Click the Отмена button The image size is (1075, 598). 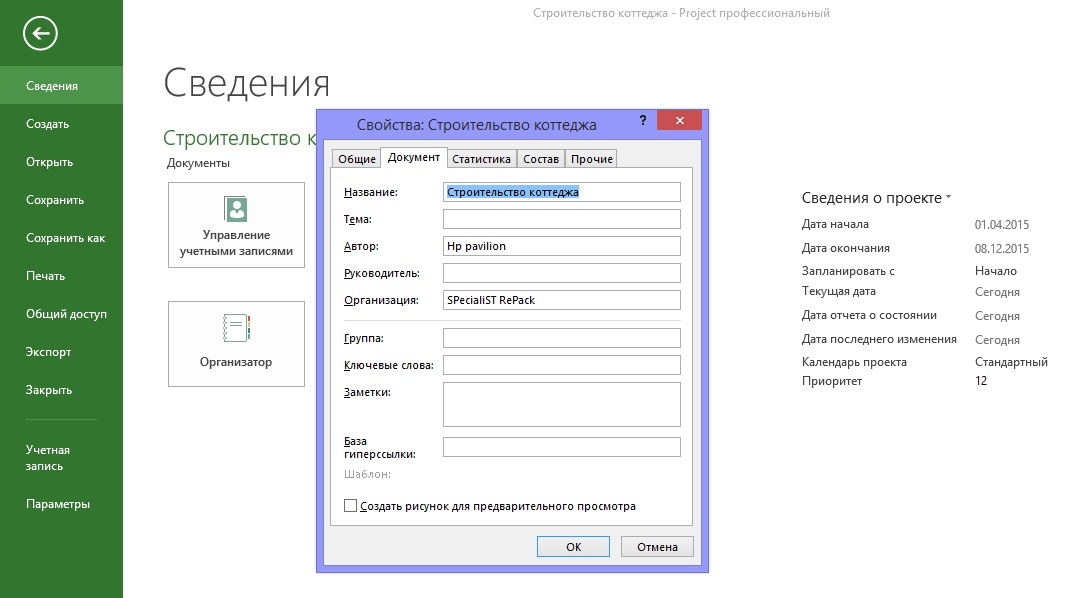click(x=657, y=546)
